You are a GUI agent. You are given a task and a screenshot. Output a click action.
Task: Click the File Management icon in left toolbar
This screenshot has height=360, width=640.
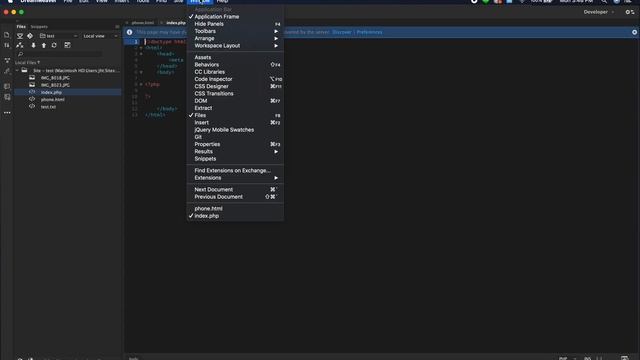(7, 45)
